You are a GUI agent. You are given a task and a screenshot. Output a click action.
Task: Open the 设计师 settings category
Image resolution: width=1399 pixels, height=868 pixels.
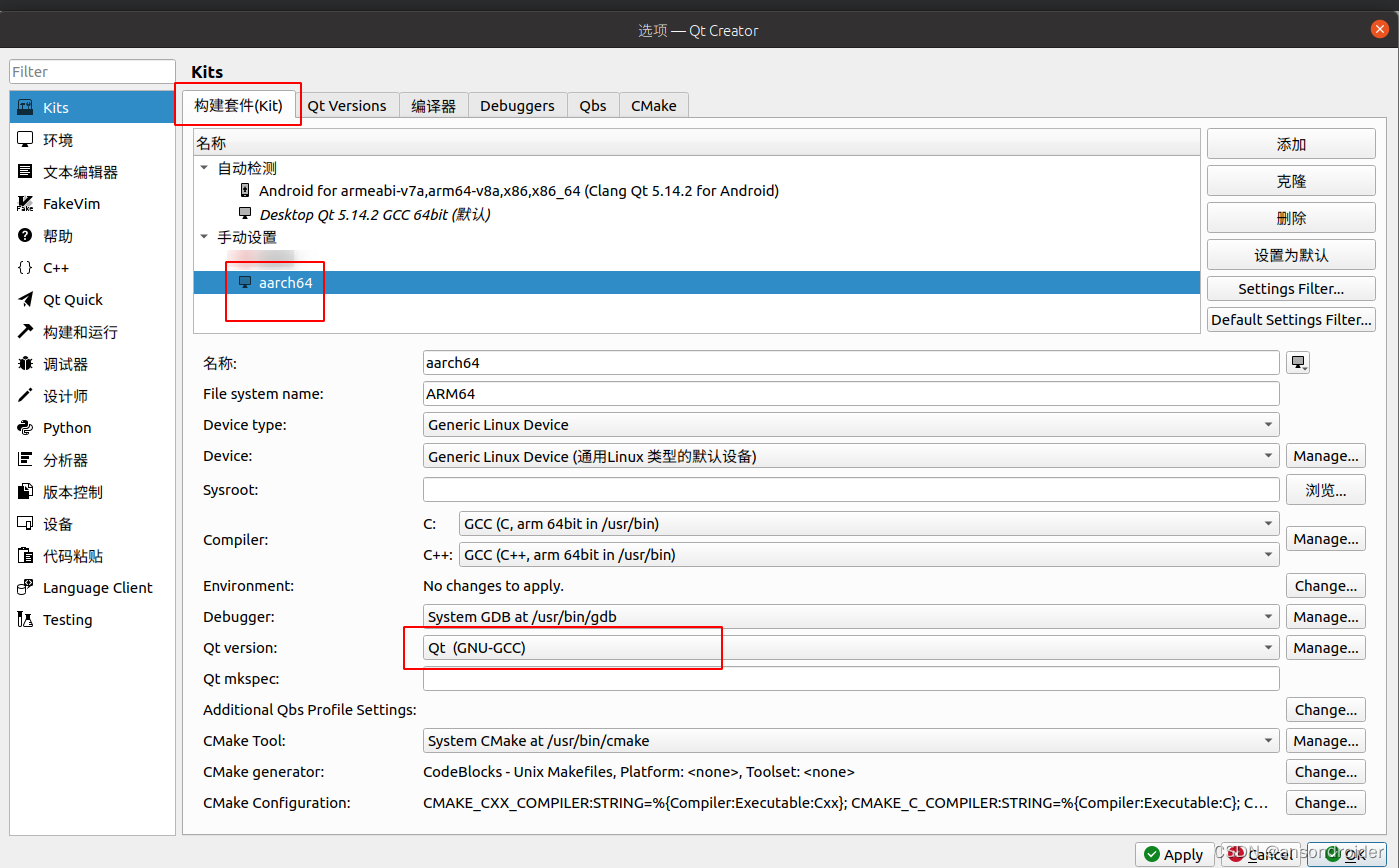coord(92,395)
